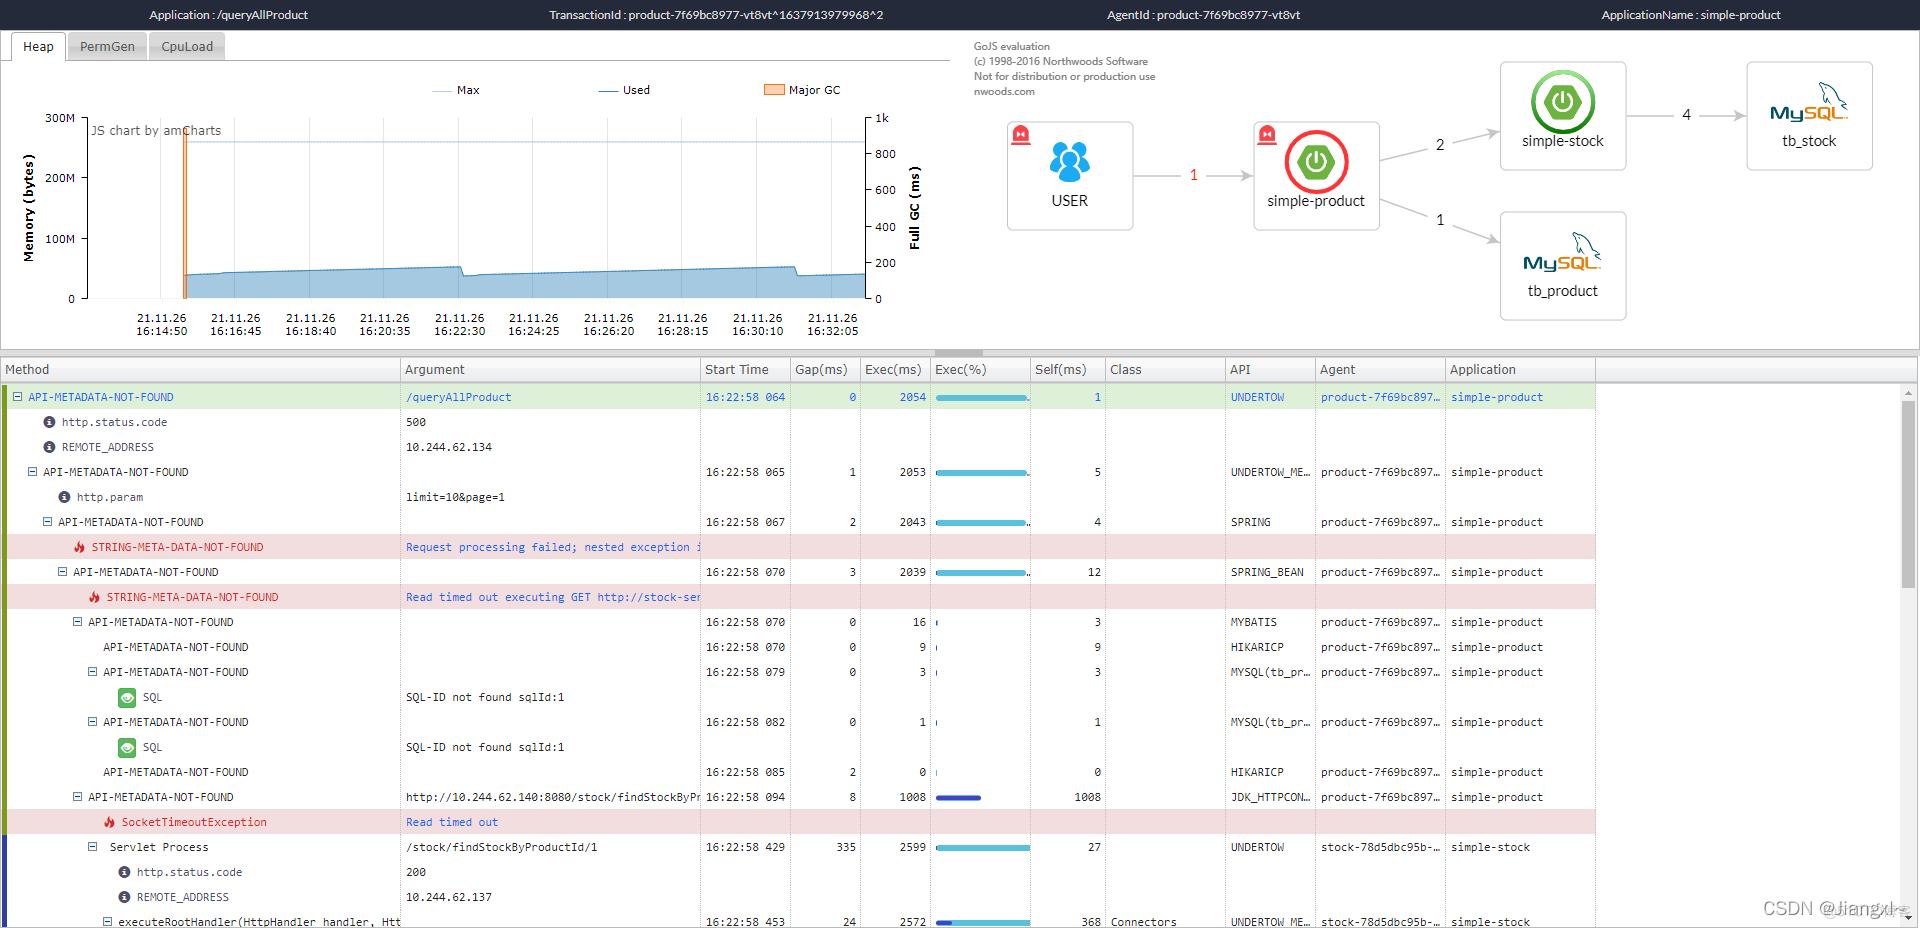Click flame icon beside SocketTimeoutException
The height and width of the screenshot is (928, 1920).
point(109,822)
